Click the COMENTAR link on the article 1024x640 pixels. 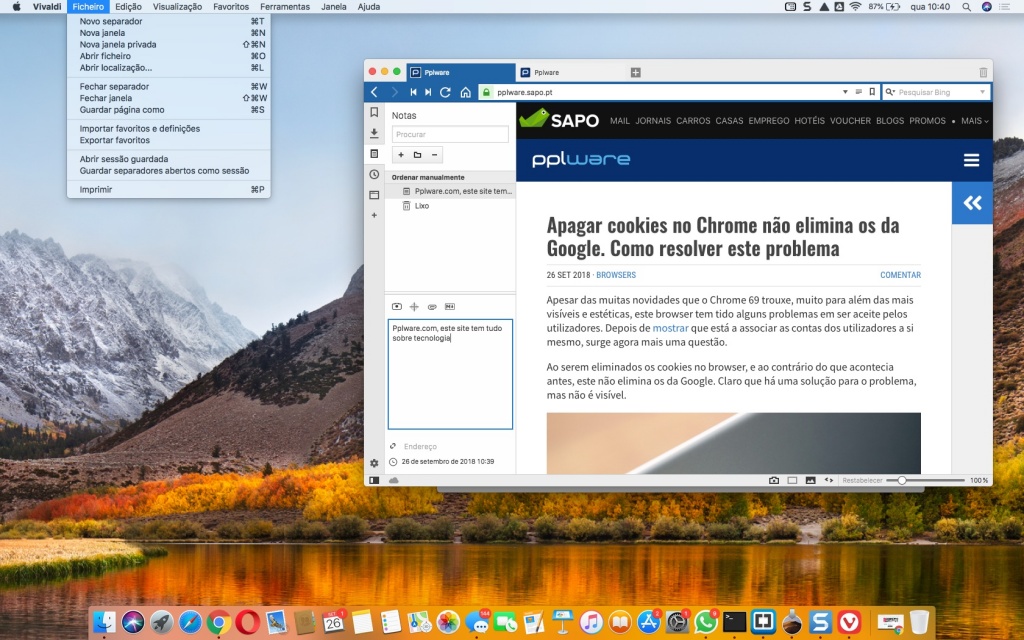900,275
